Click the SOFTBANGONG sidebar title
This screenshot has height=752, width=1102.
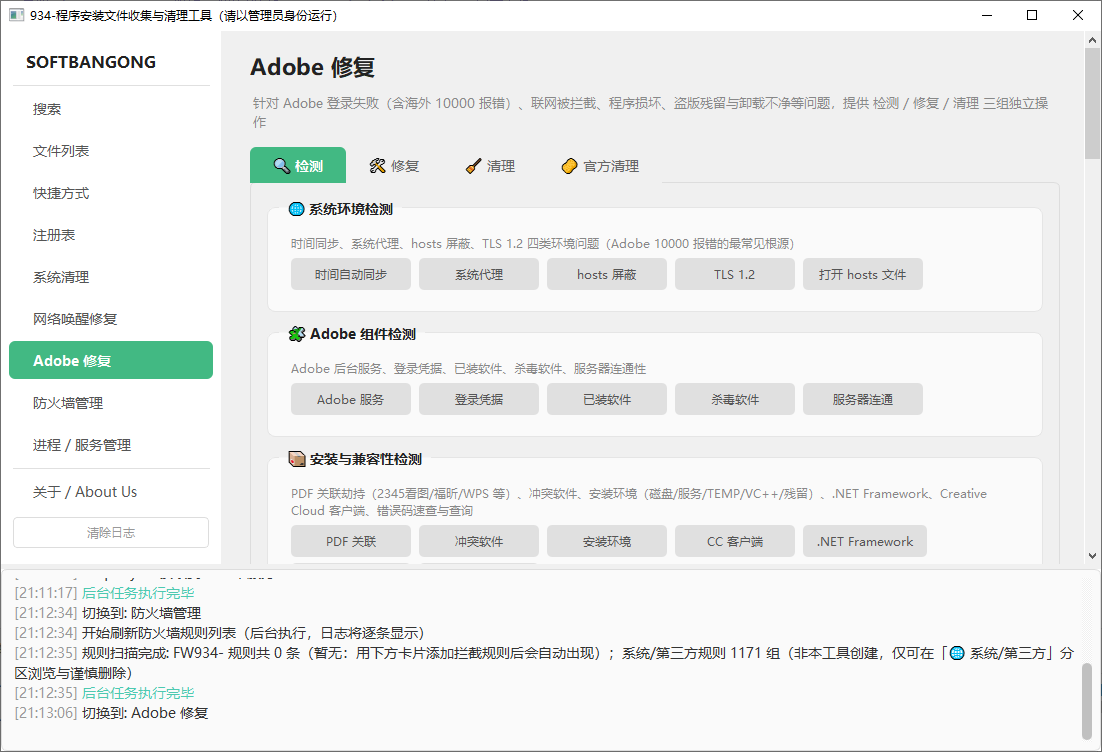(x=91, y=62)
